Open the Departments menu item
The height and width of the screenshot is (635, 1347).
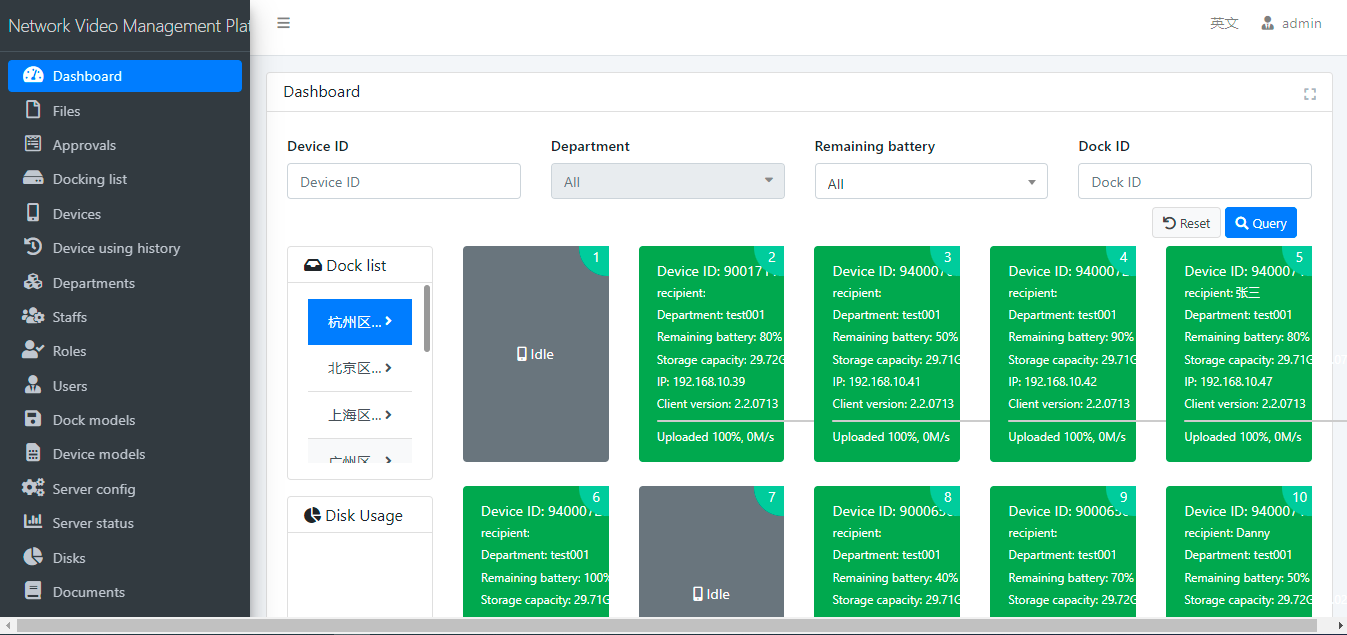click(93, 283)
